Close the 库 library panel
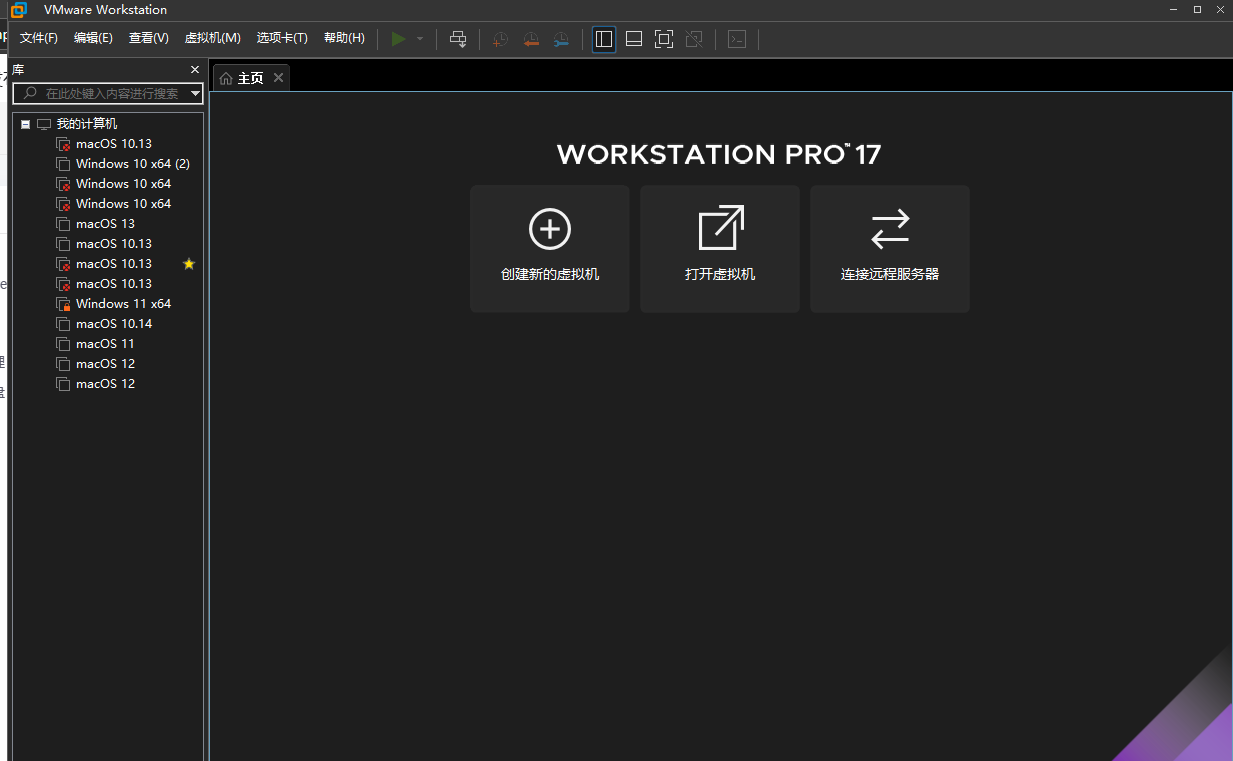The width and height of the screenshot is (1233, 761). (195, 70)
